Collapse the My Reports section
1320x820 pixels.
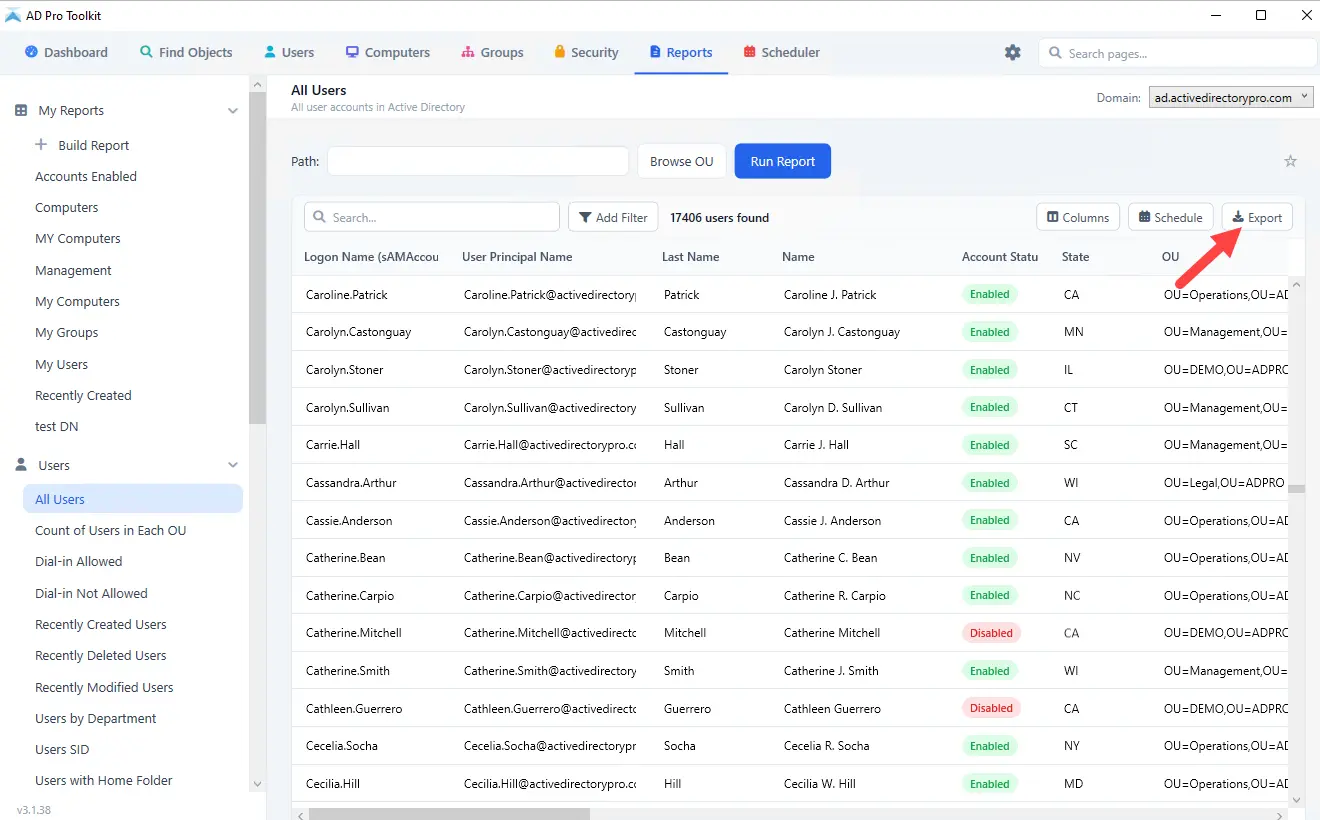233,111
